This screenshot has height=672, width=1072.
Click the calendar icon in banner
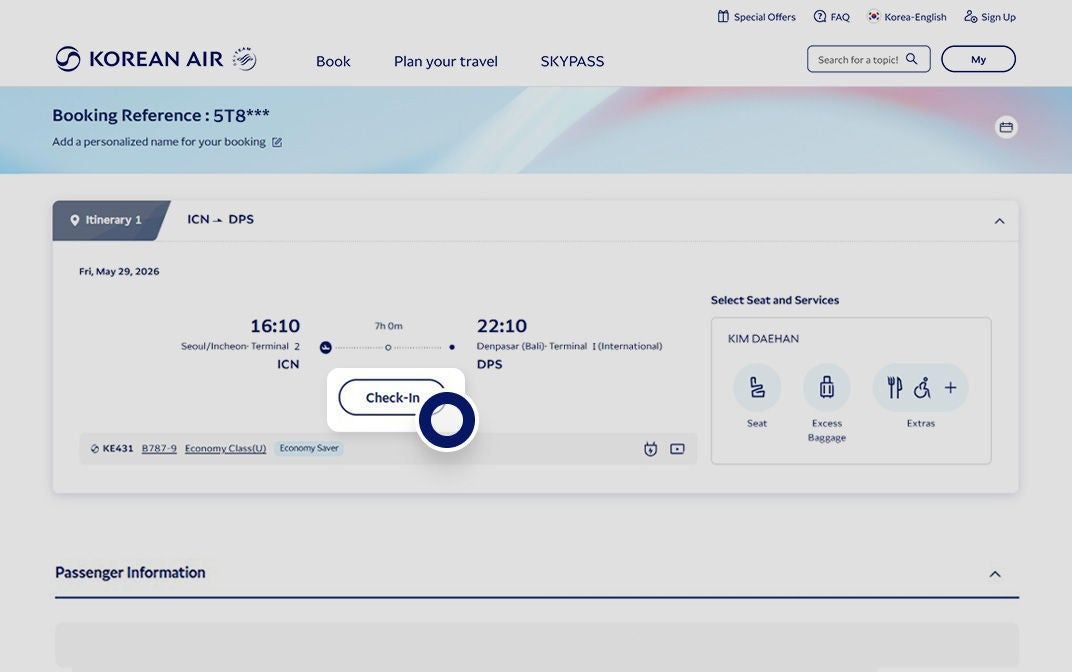(1006, 127)
